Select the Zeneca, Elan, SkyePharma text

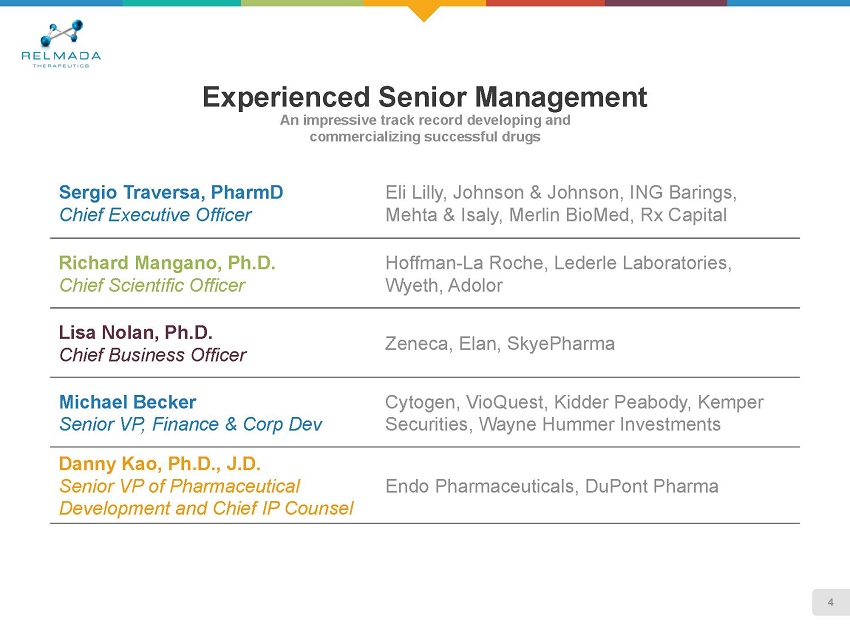(499, 344)
